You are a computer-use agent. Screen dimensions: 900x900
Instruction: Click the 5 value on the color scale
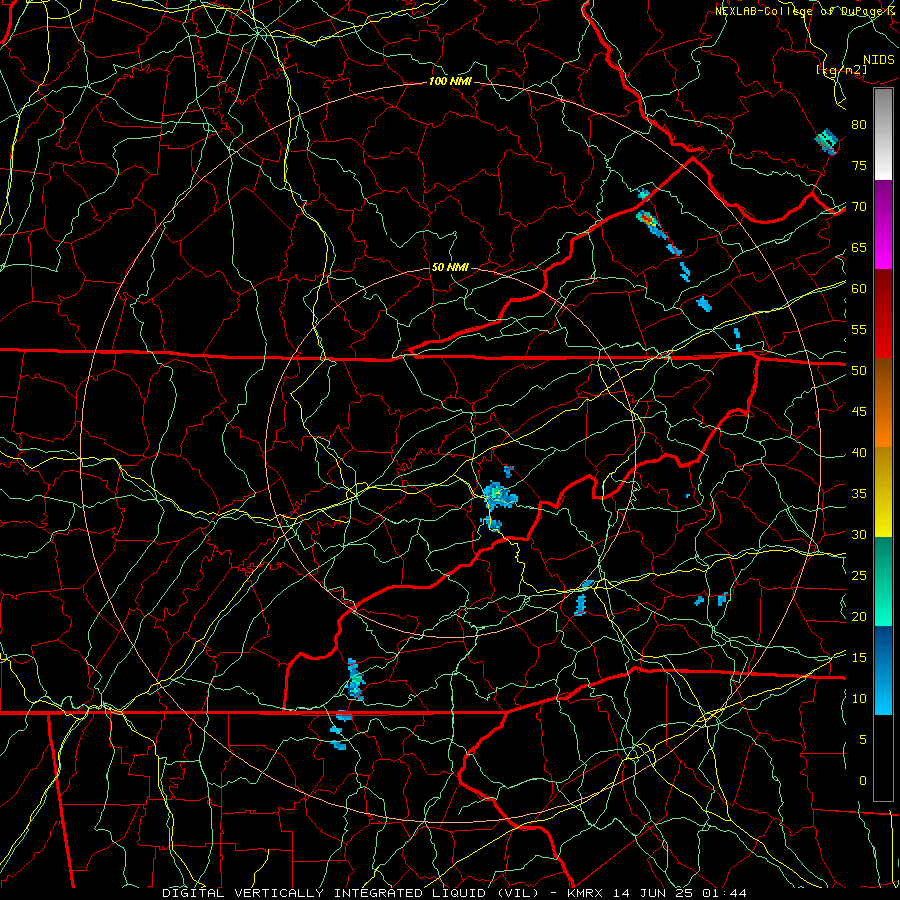pos(863,740)
